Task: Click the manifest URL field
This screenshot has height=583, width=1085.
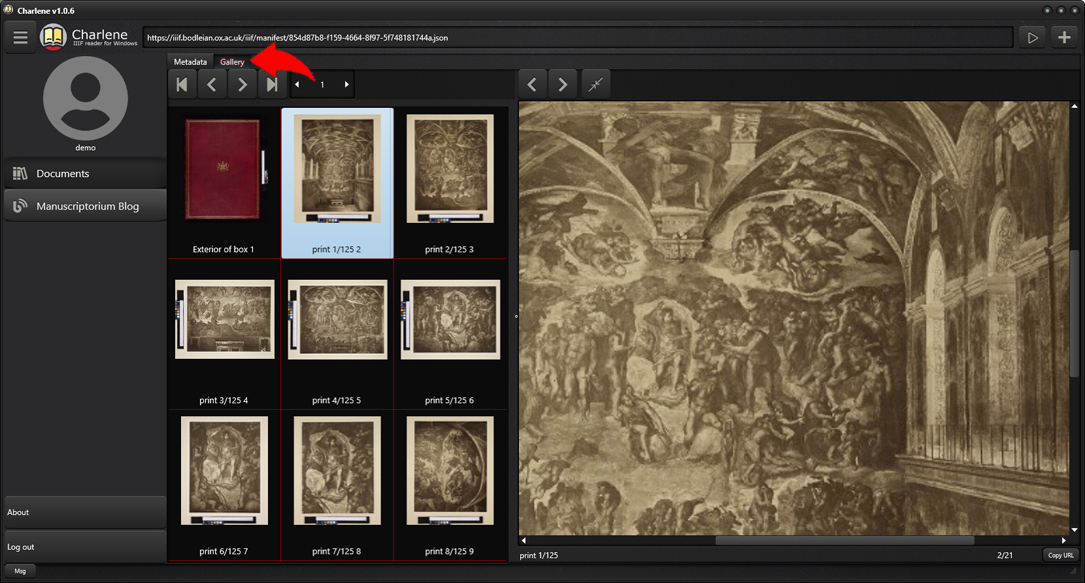Action: pos(578,37)
